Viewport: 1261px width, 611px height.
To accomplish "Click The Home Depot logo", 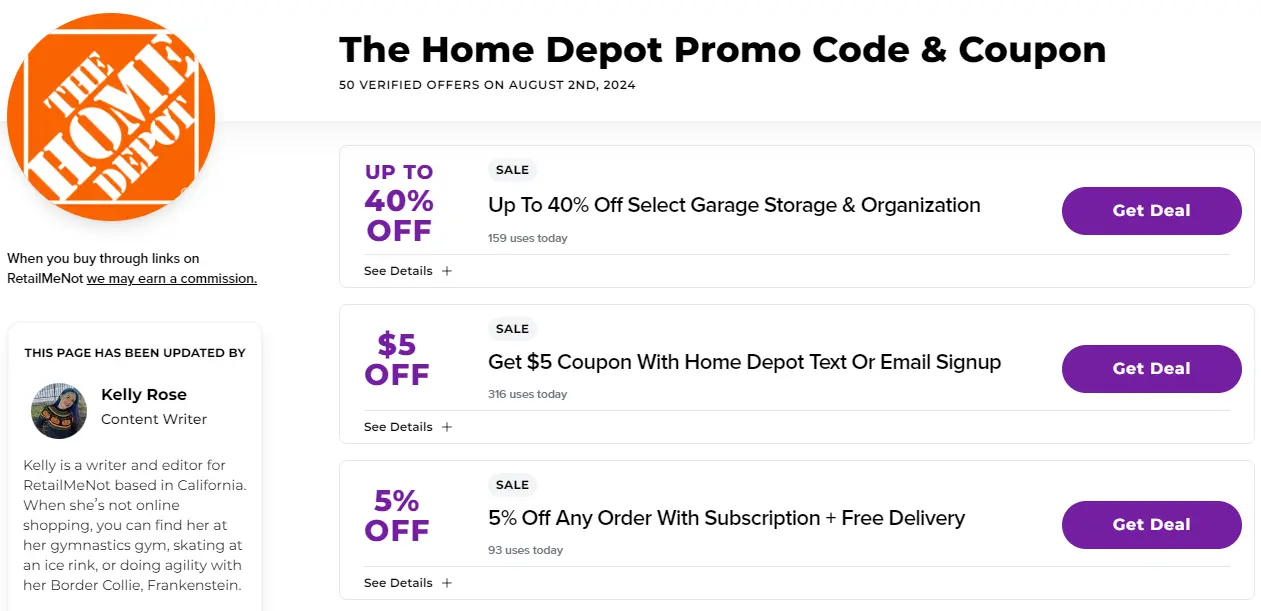I will point(111,117).
